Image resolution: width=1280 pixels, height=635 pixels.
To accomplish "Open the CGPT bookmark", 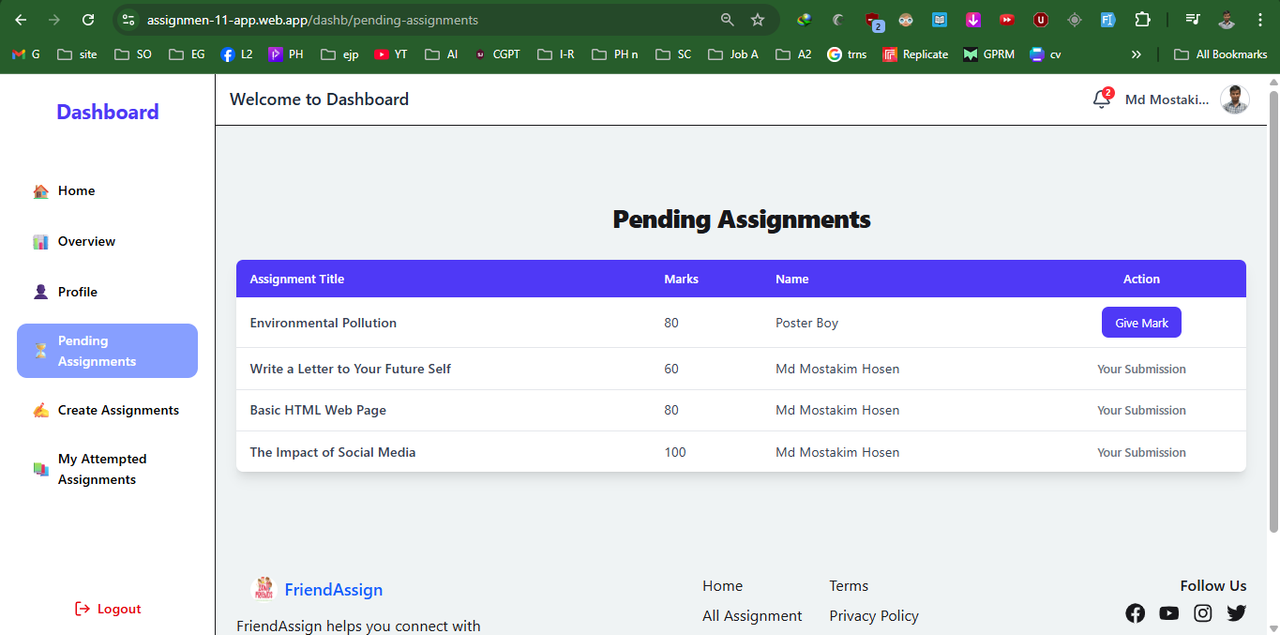I will click(x=497, y=54).
